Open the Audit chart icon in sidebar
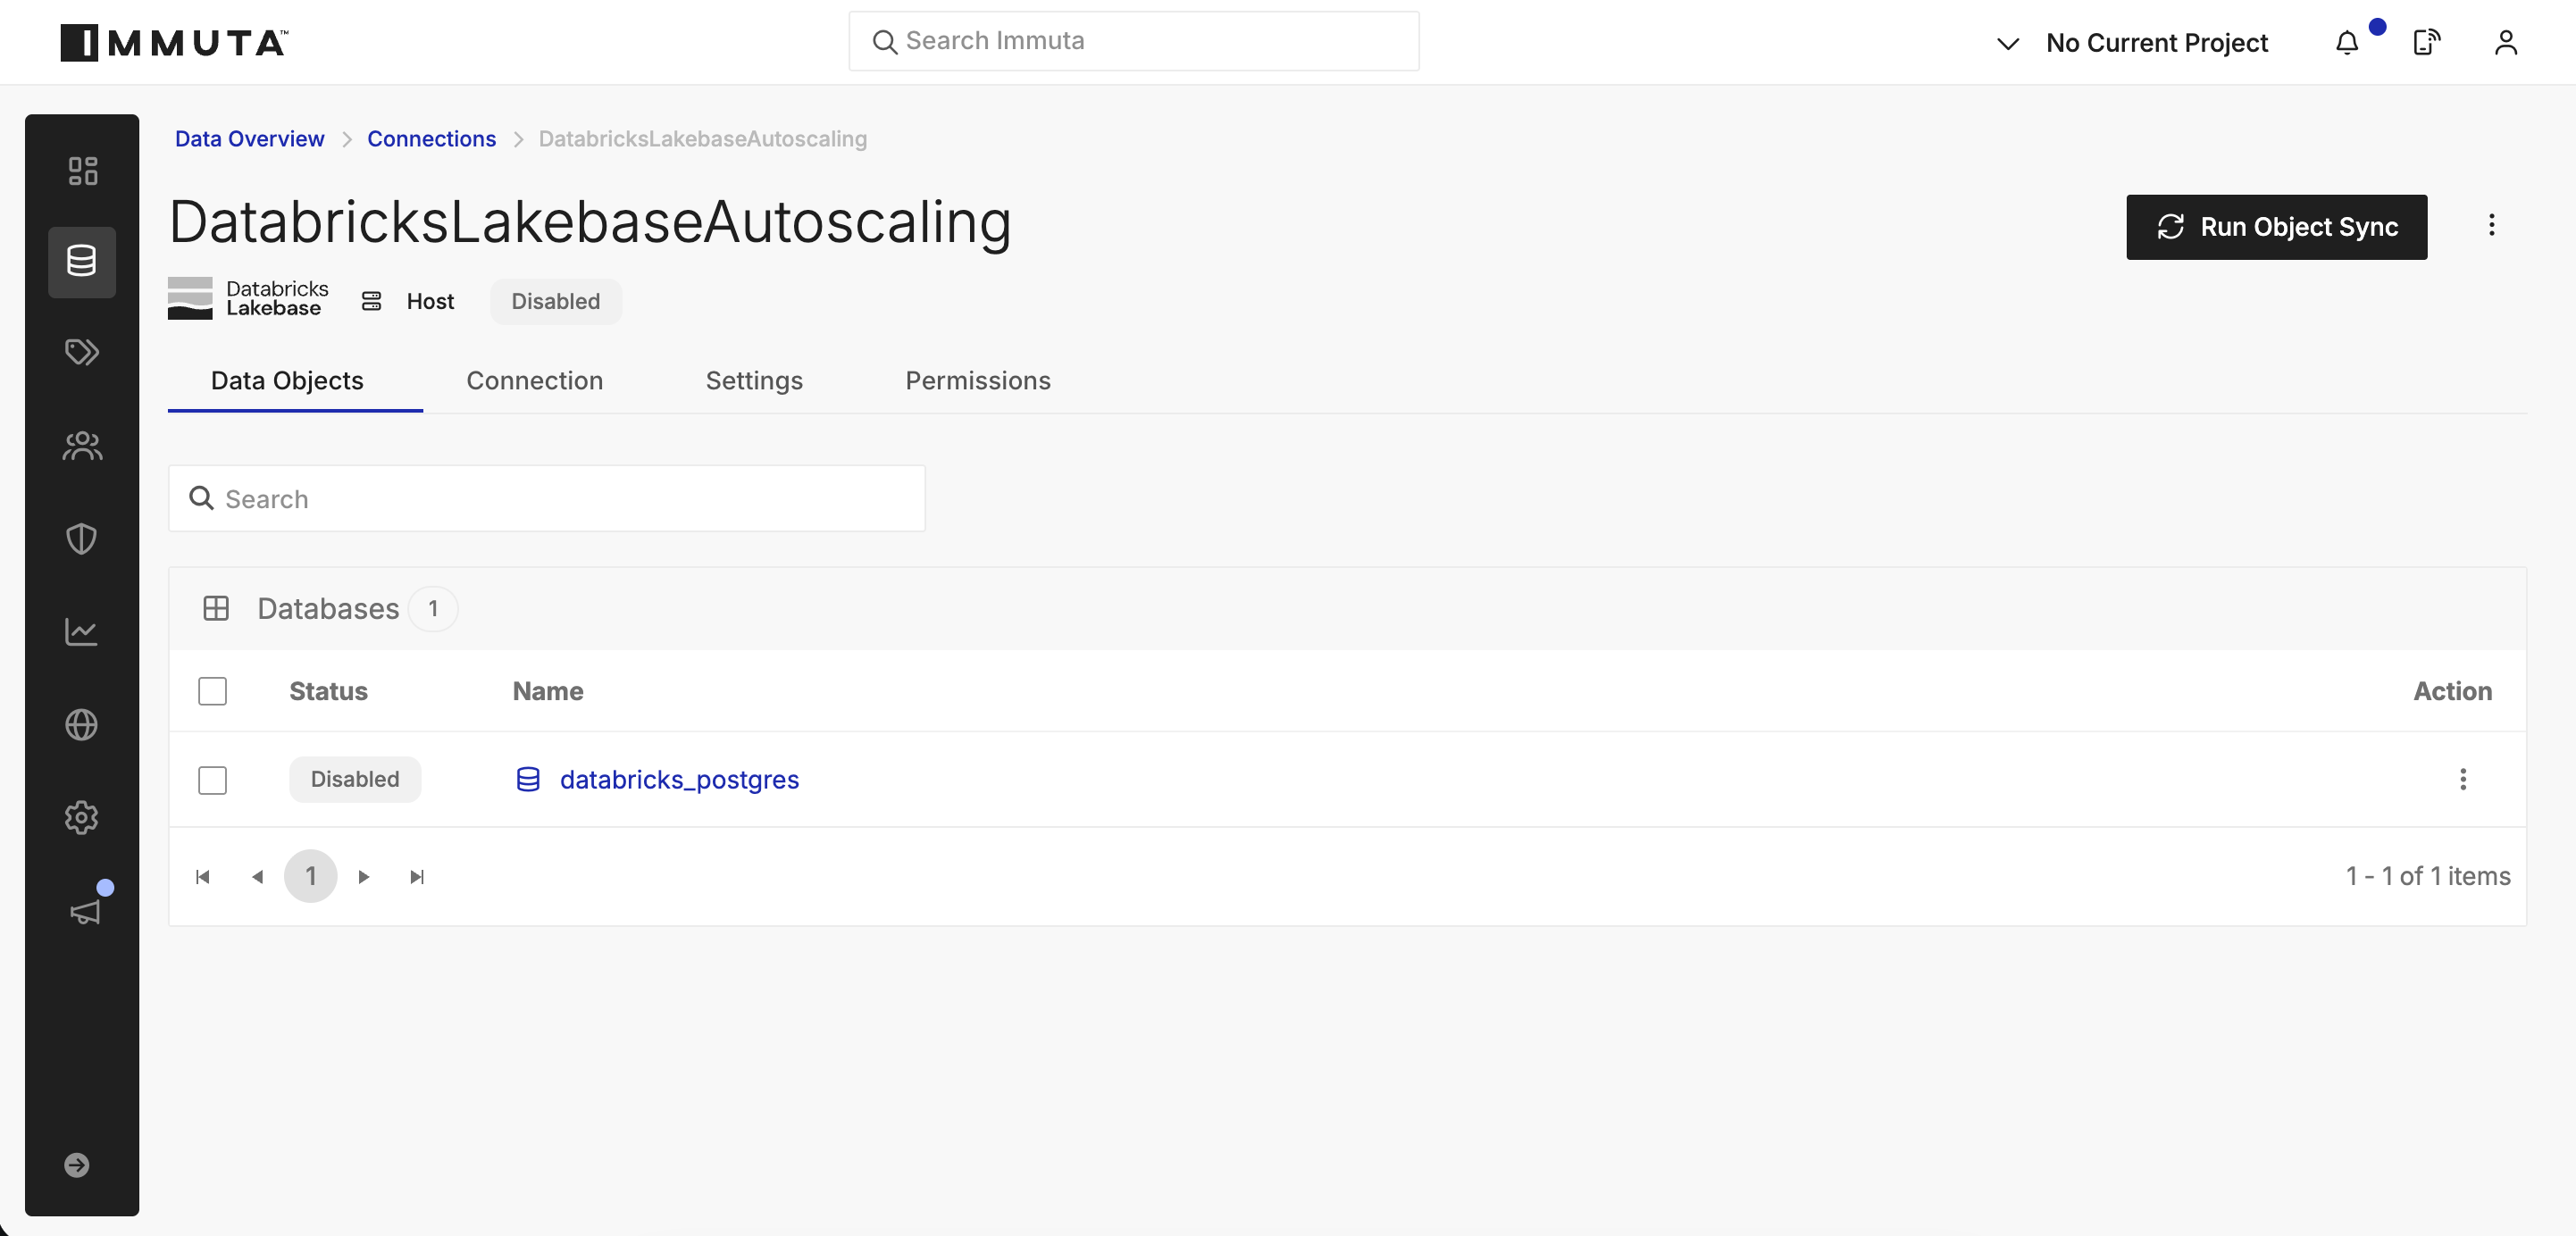The width and height of the screenshot is (2576, 1236). (82, 631)
